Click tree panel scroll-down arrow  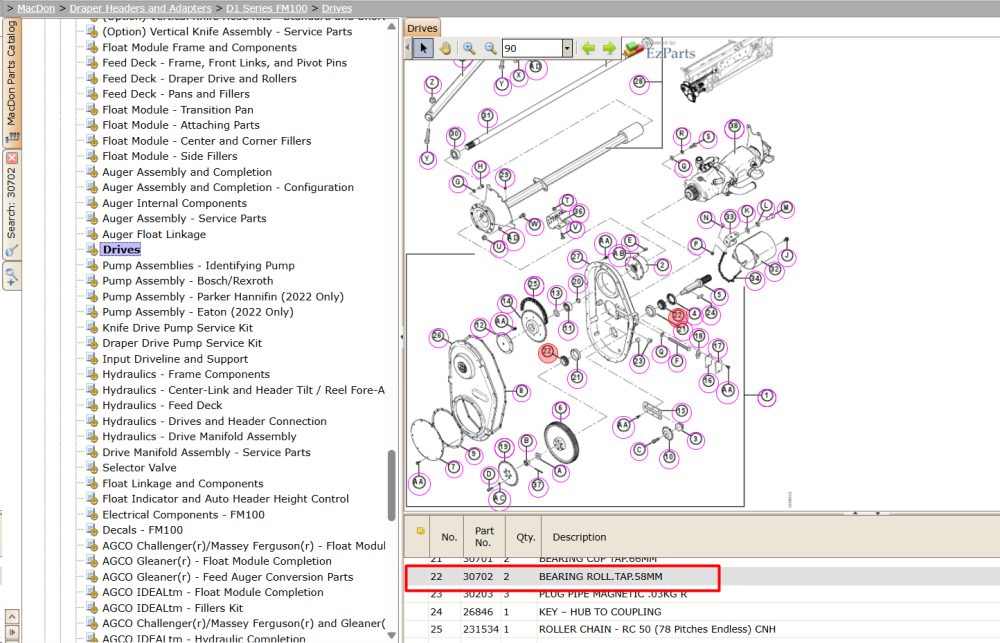pos(392,636)
